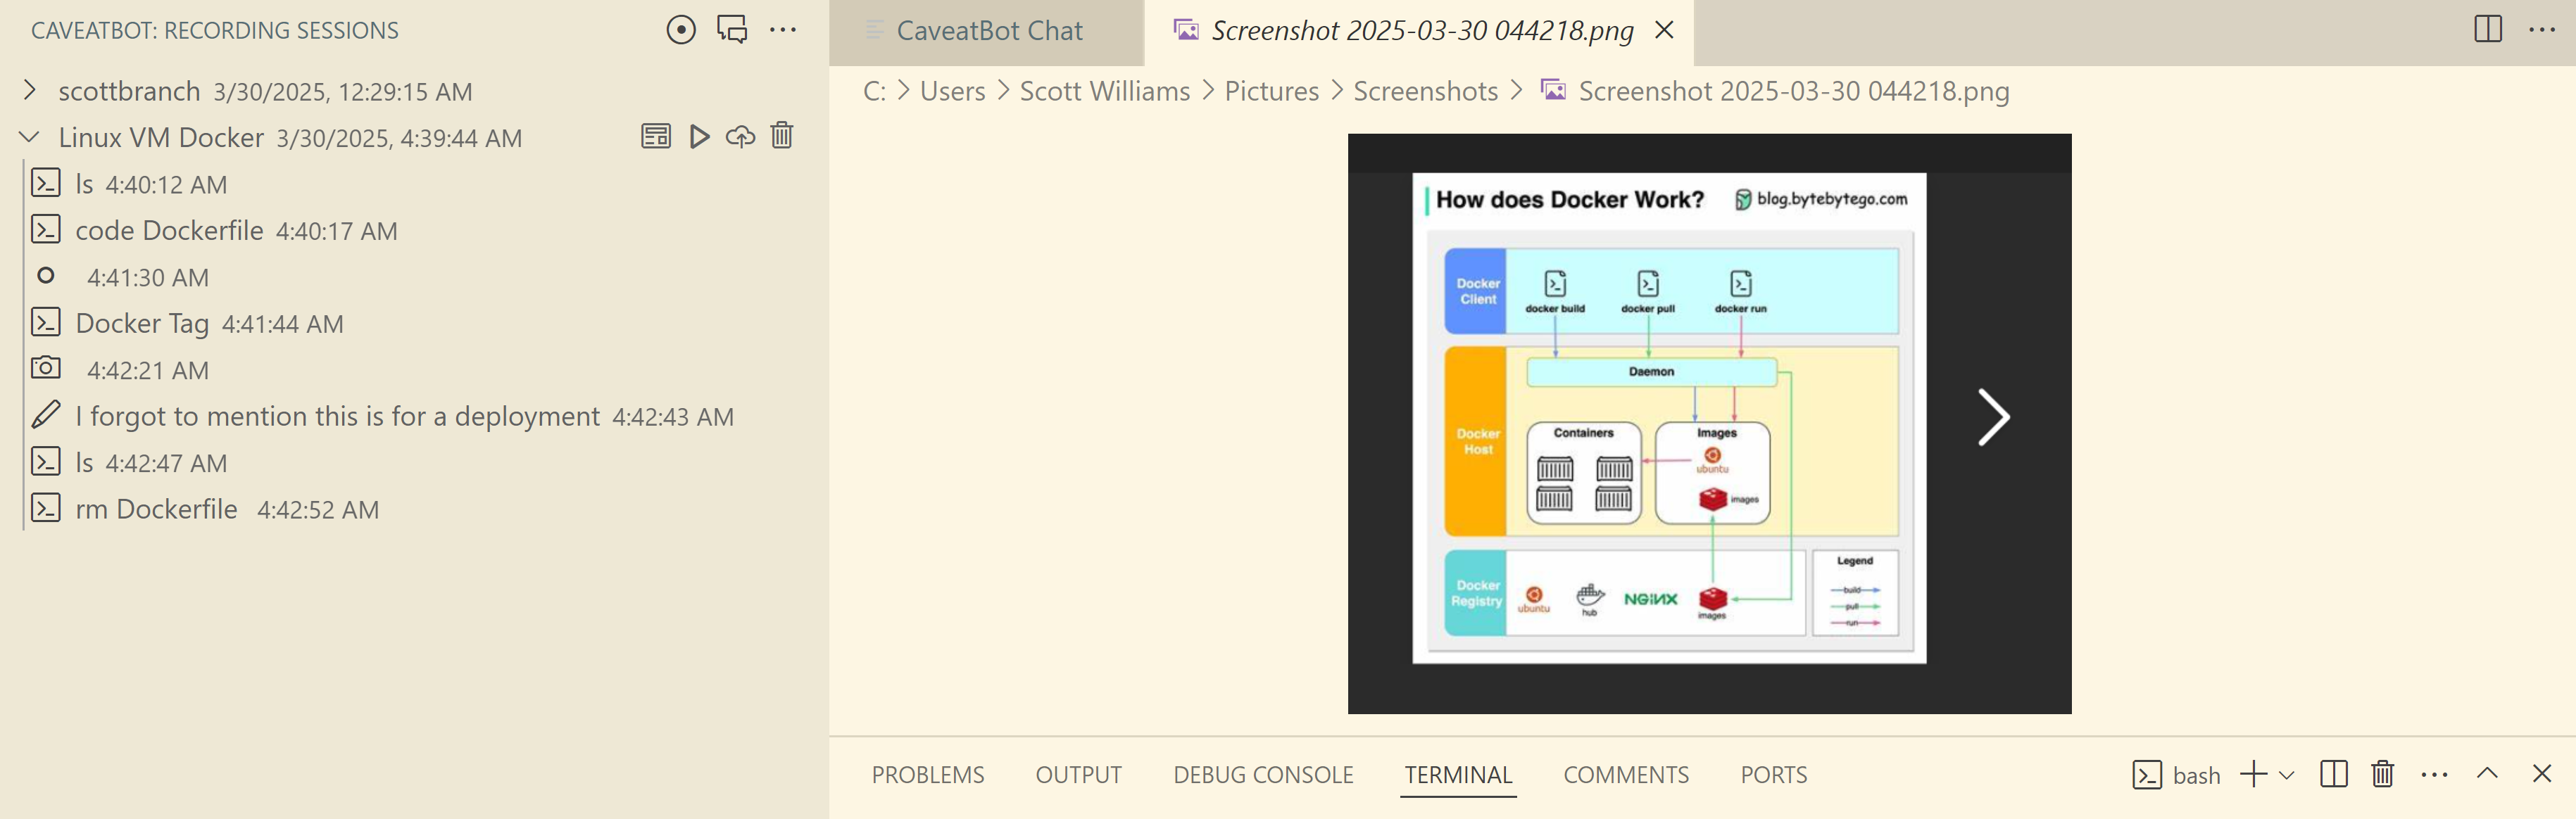Collapse the Linux VM Docker session
This screenshot has height=819, width=2576.
(30, 137)
